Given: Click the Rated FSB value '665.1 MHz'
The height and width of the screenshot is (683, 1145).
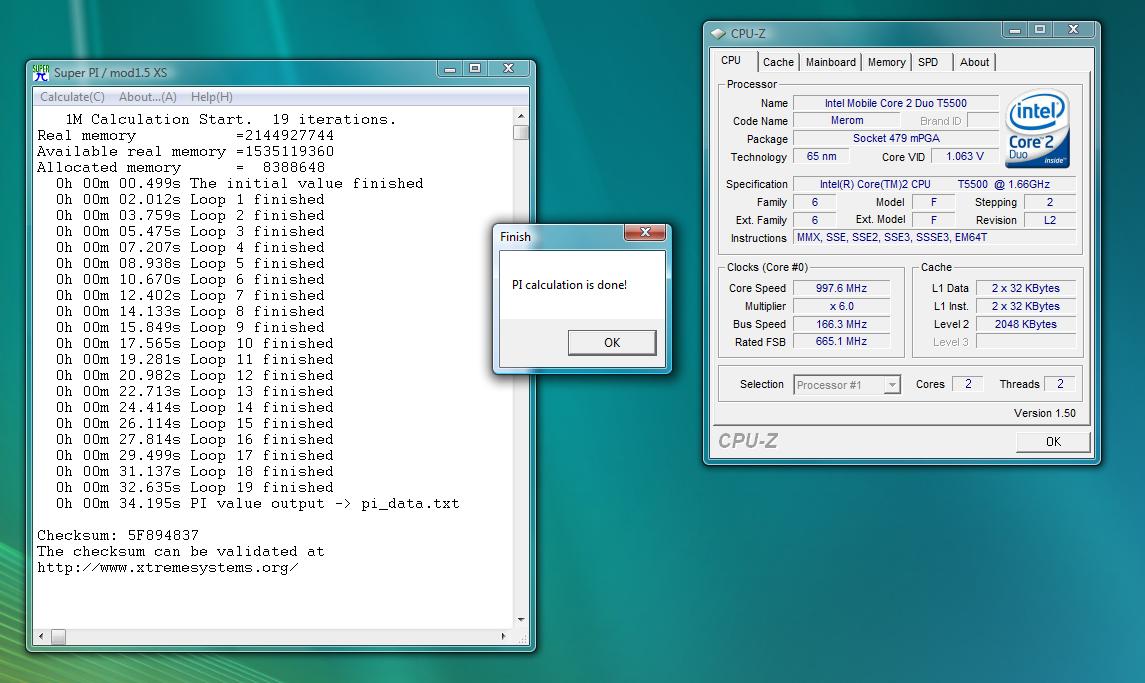Looking at the screenshot, I should click(x=841, y=342).
